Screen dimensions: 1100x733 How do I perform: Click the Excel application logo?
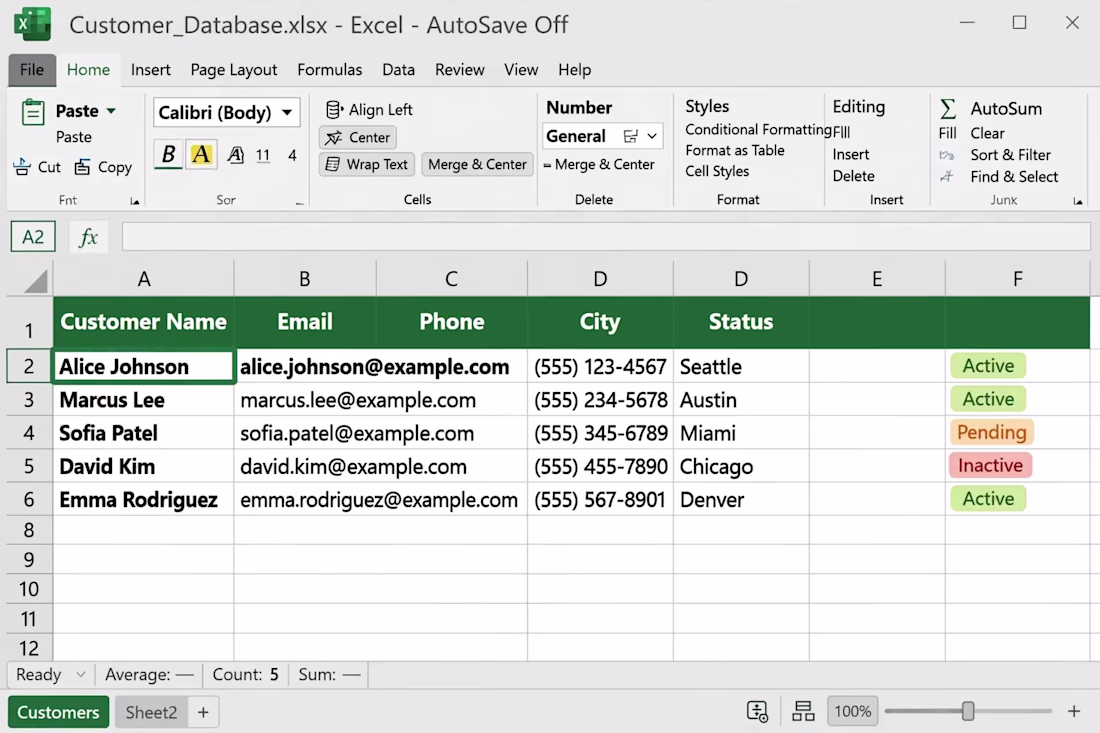point(32,25)
